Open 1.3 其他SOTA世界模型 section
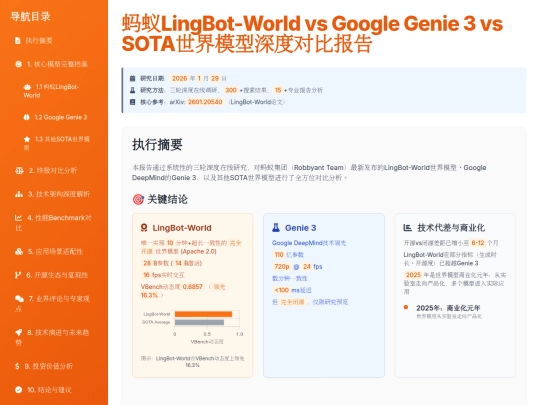This screenshot has width=540, height=405. click(56, 143)
